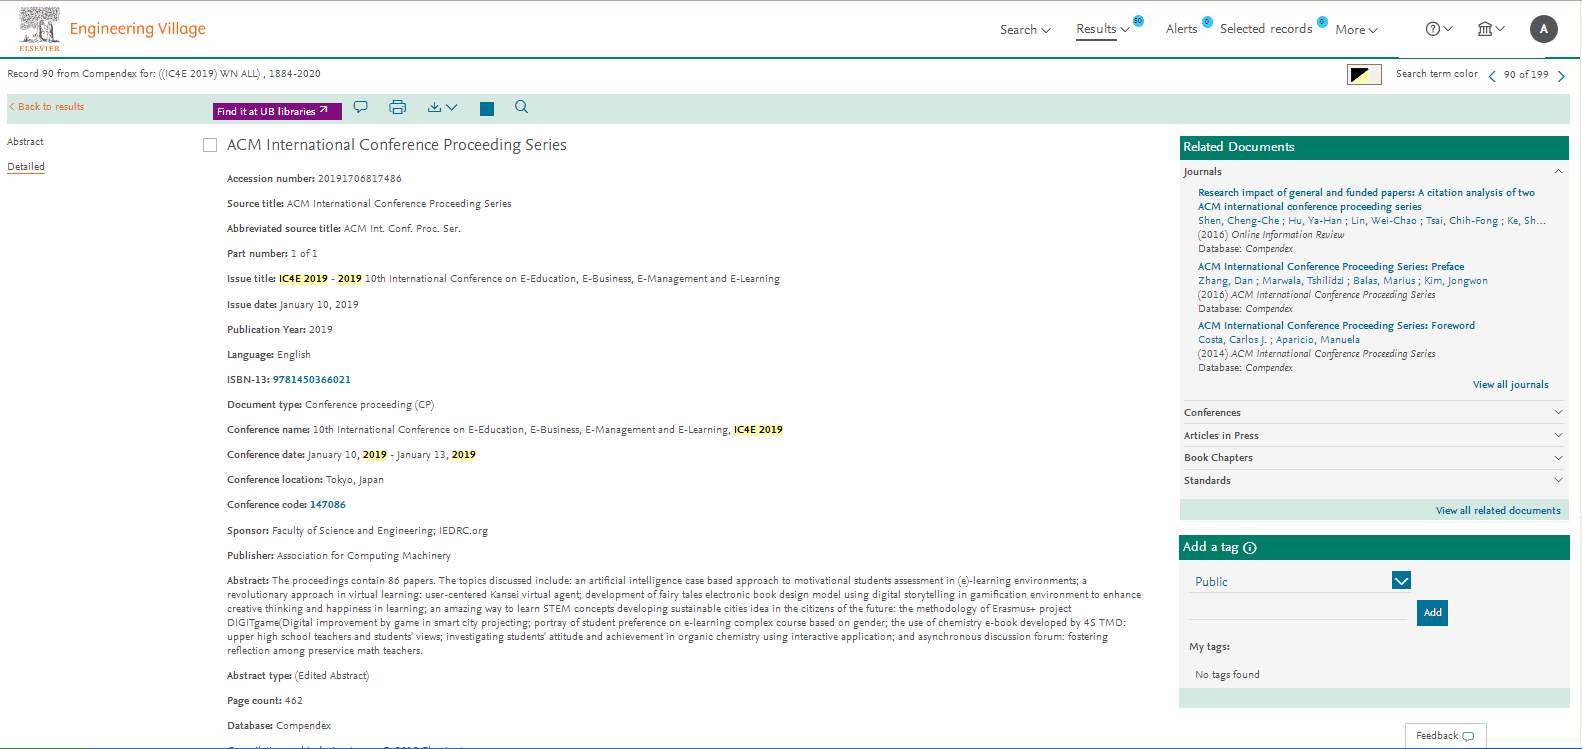Click 'Conference location: Tokyo, Japan' text
1582x749 pixels.
coord(305,480)
